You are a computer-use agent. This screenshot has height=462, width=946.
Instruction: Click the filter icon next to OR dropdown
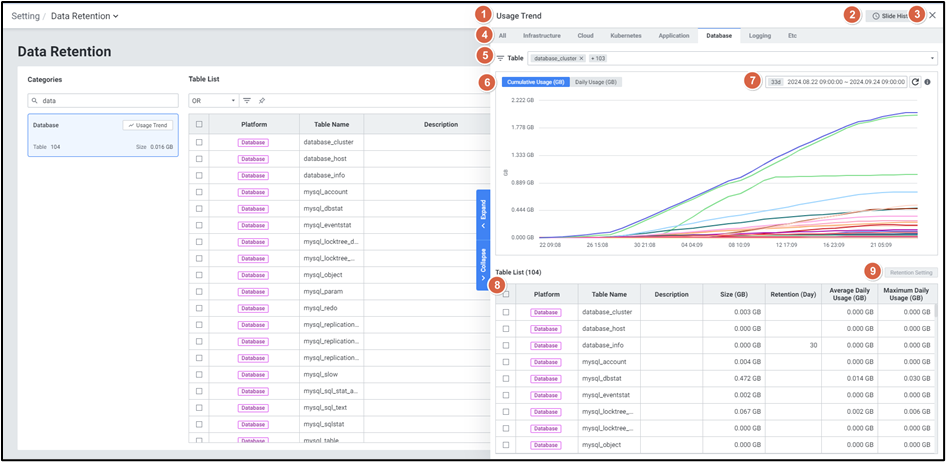247,100
